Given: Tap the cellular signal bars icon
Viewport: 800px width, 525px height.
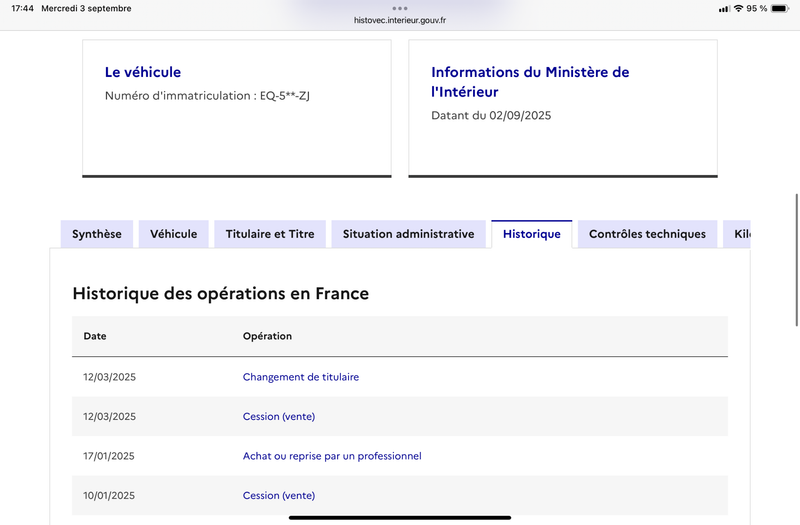Looking at the screenshot, I should tap(724, 9).
